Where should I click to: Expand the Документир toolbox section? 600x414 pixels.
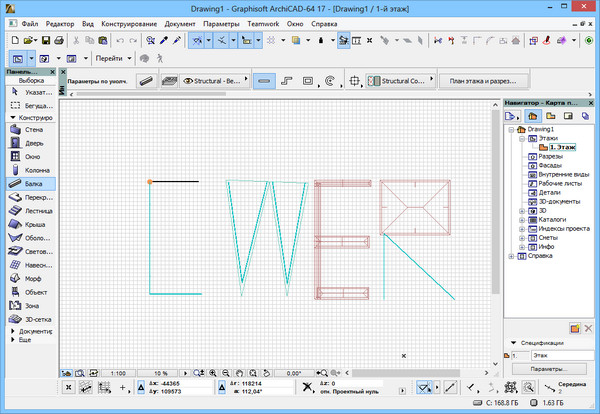coord(12,330)
